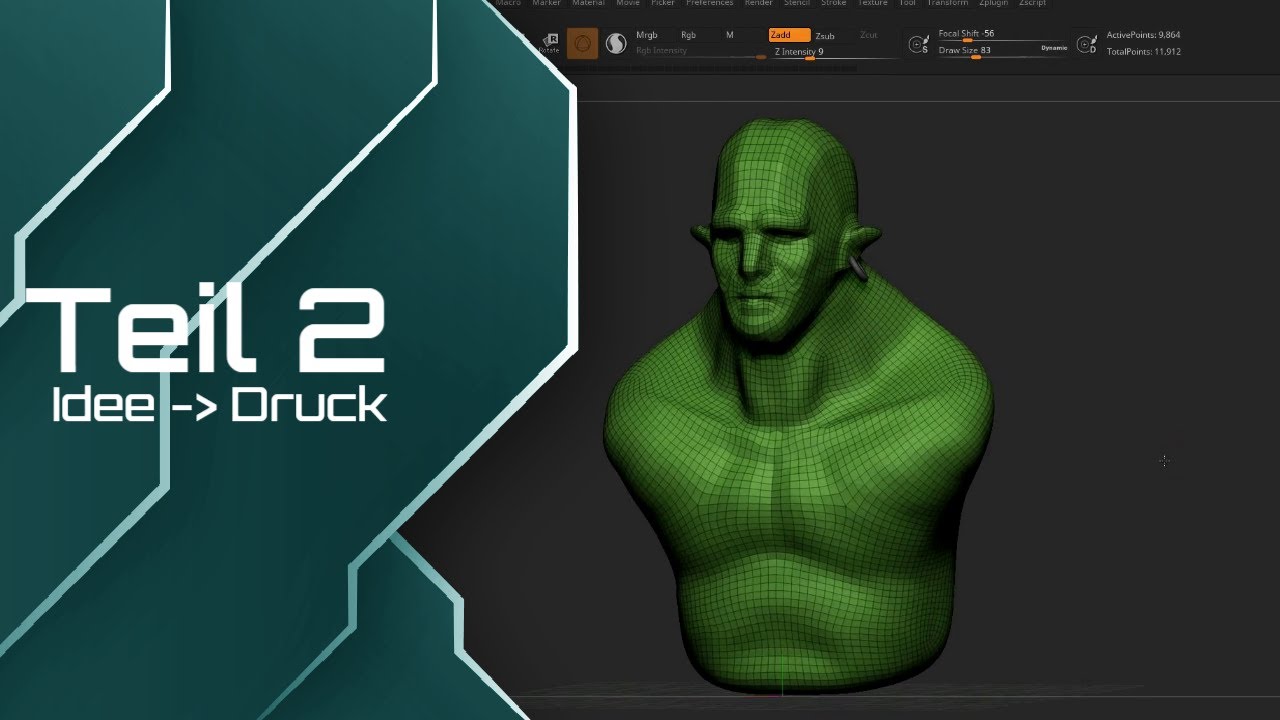Image resolution: width=1280 pixels, height=720 pixels.
Task: Click the orange brush sphere icon
Action: coord(582,43)
